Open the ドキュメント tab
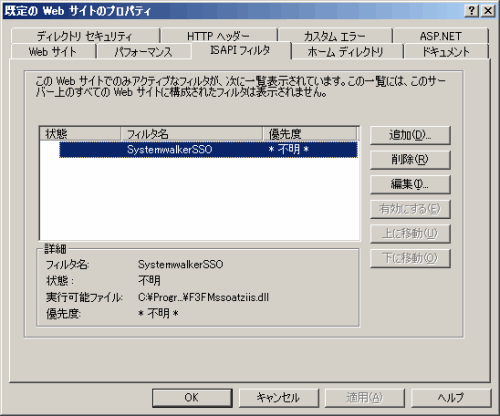500x416 pixels. coord(446,52)
